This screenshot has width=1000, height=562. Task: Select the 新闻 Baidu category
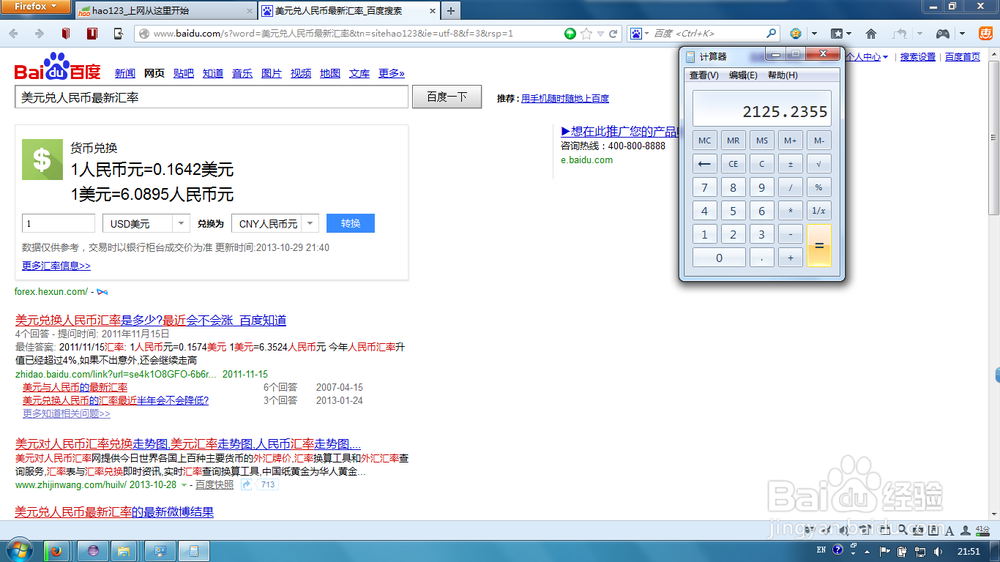click(125, 73)
